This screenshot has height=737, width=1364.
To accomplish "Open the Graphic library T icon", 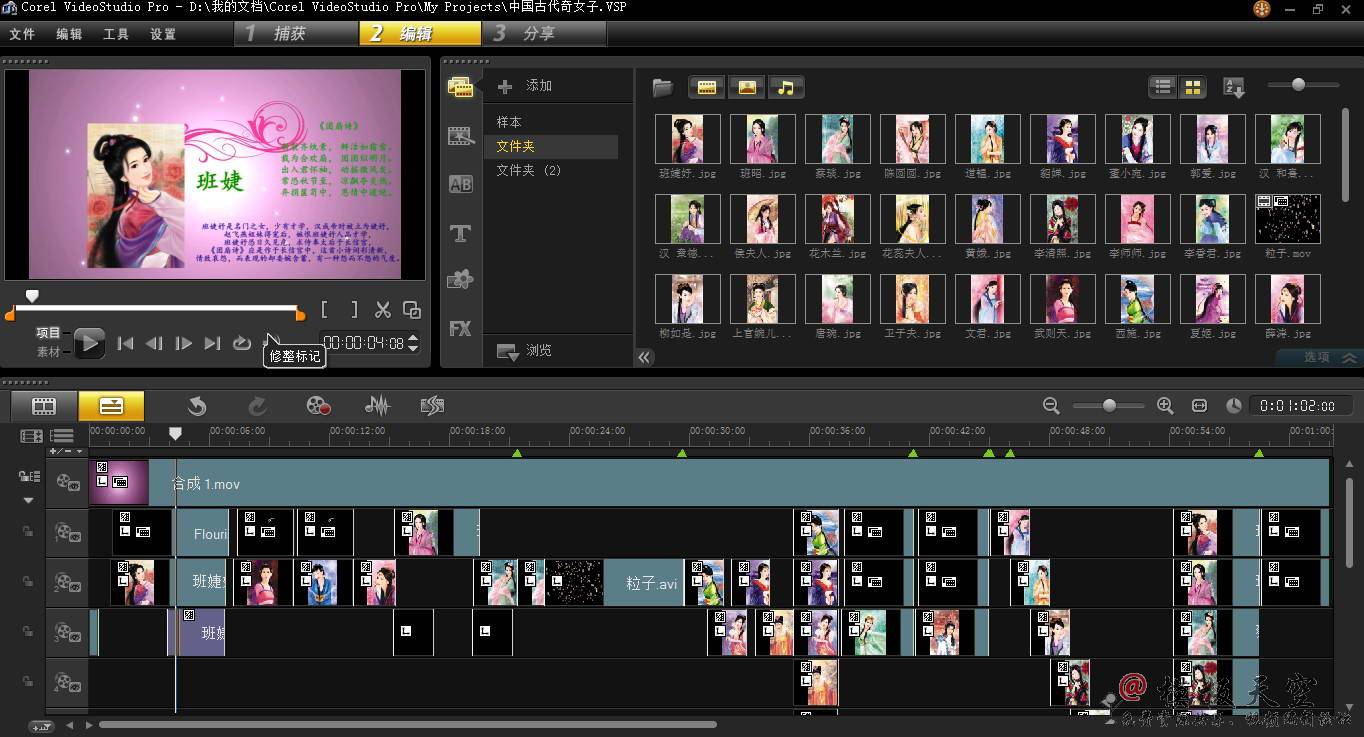I will (x=460, y=234).
